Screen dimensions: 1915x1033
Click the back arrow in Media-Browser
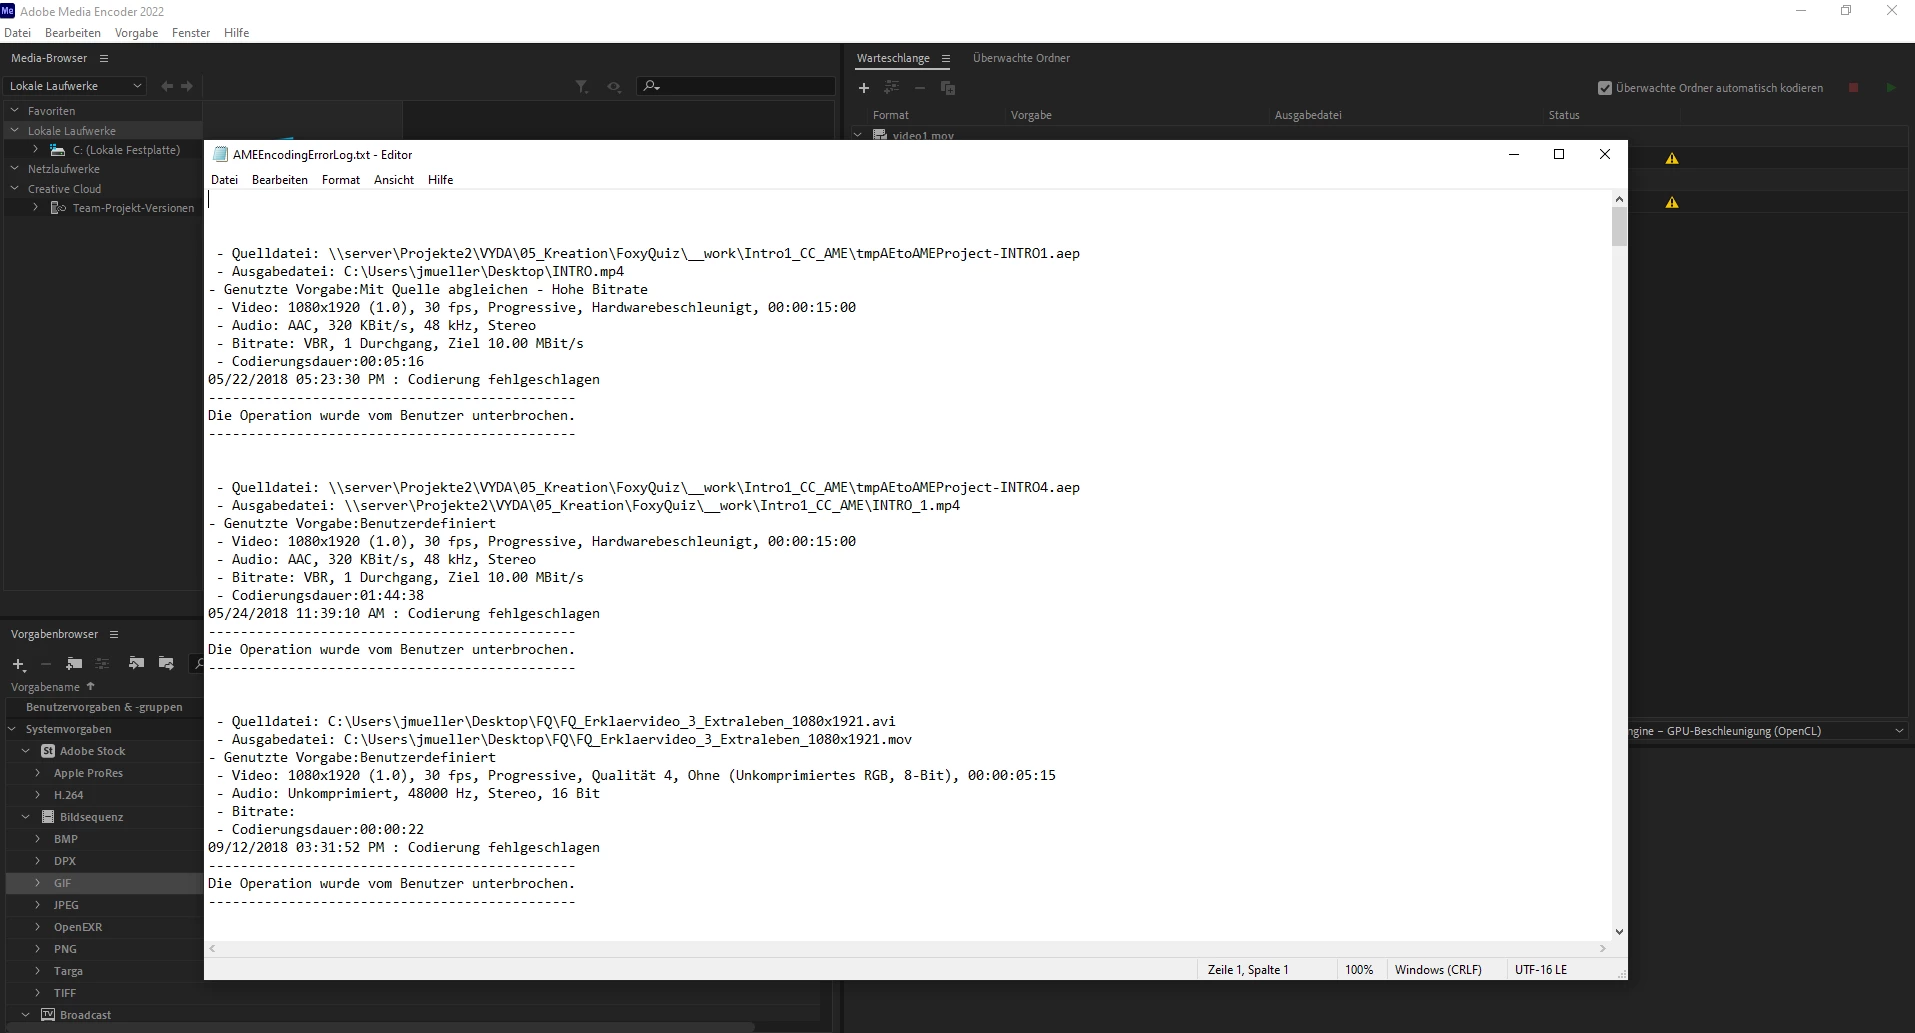167,87
